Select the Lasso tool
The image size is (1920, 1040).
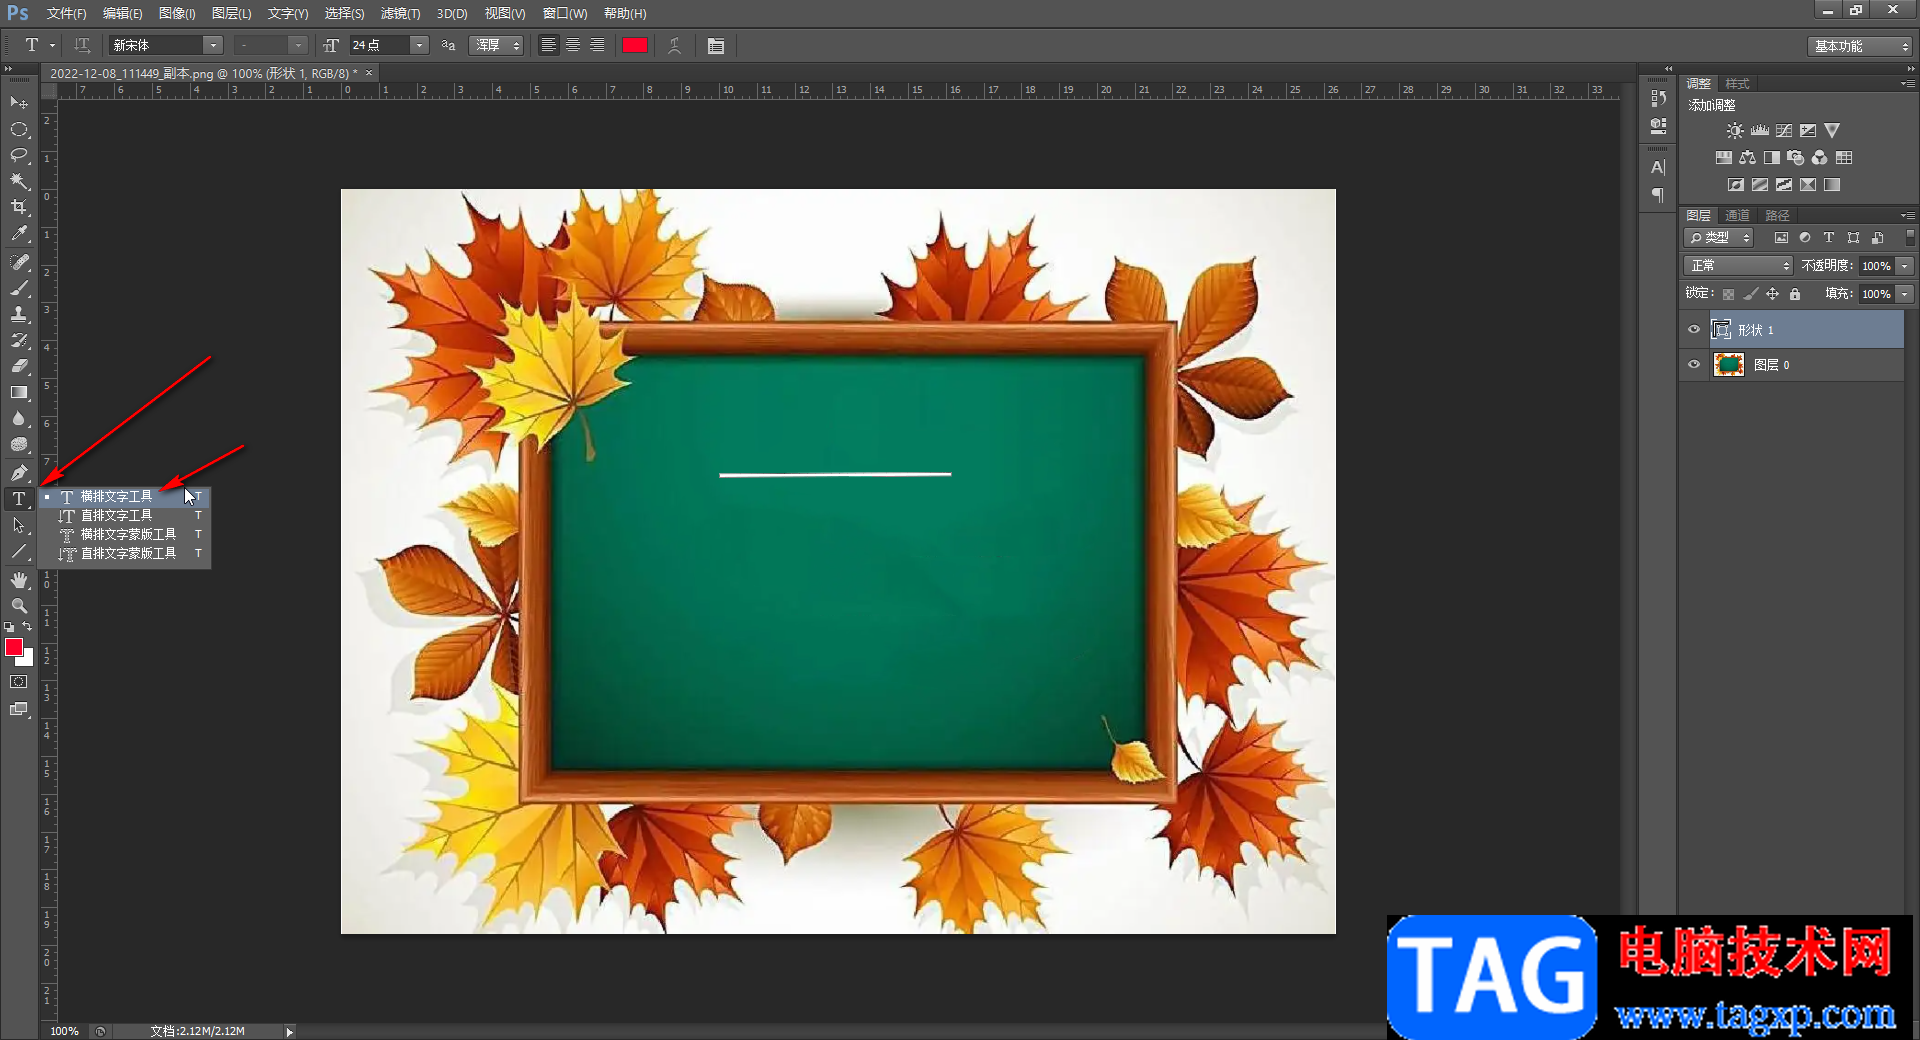pyautogui.click(x=19, y=155)
